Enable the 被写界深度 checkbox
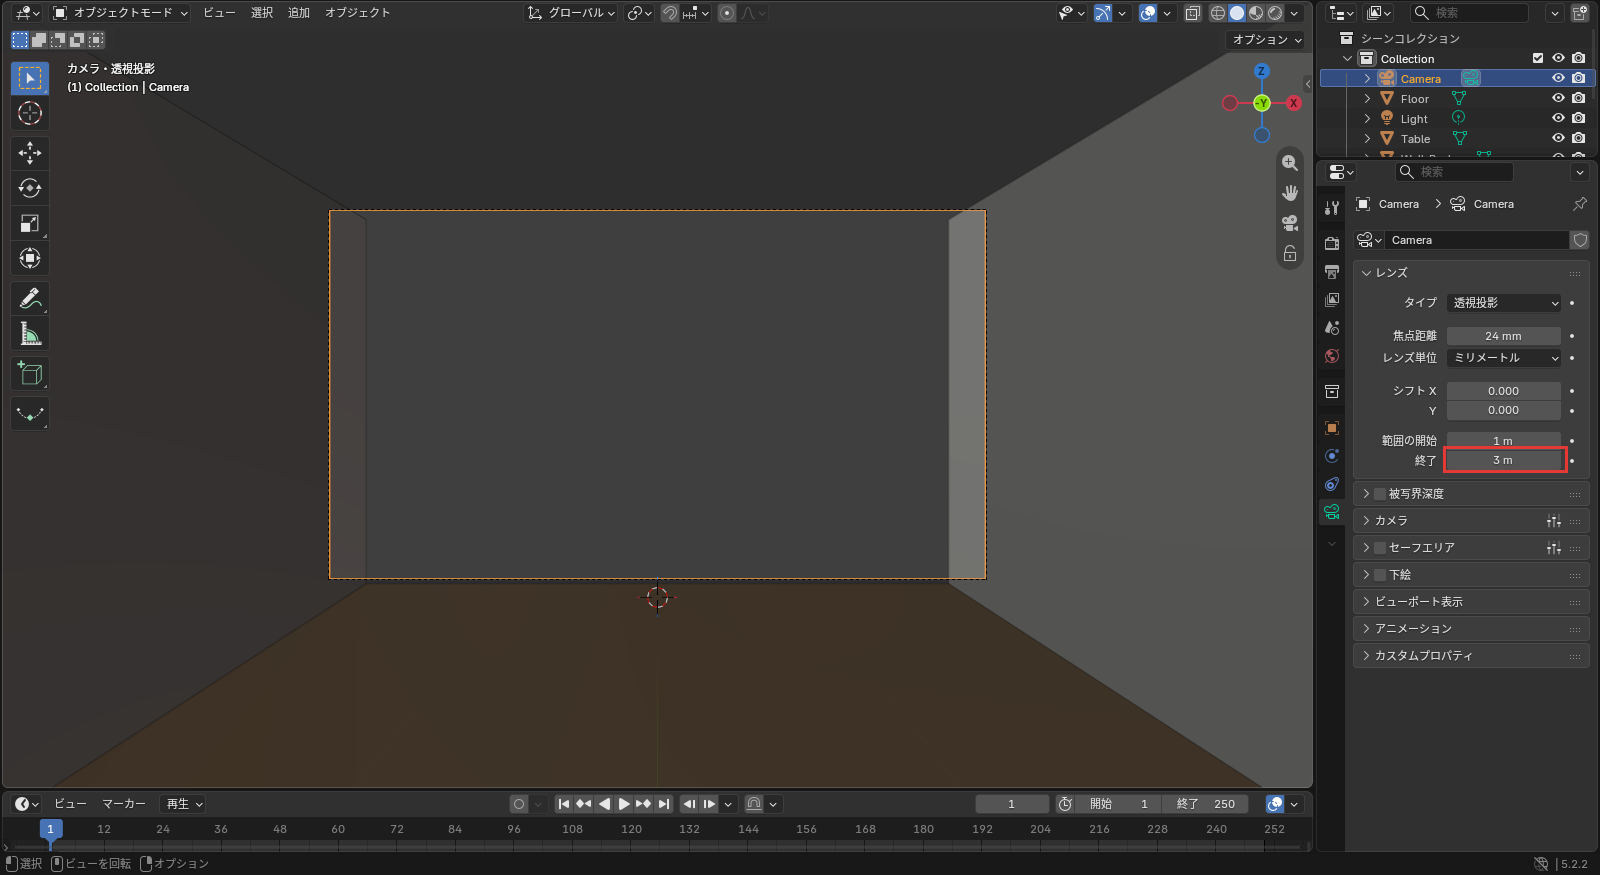The width and height of the screenshot is (1600, 875). [x=1380, y=494]
